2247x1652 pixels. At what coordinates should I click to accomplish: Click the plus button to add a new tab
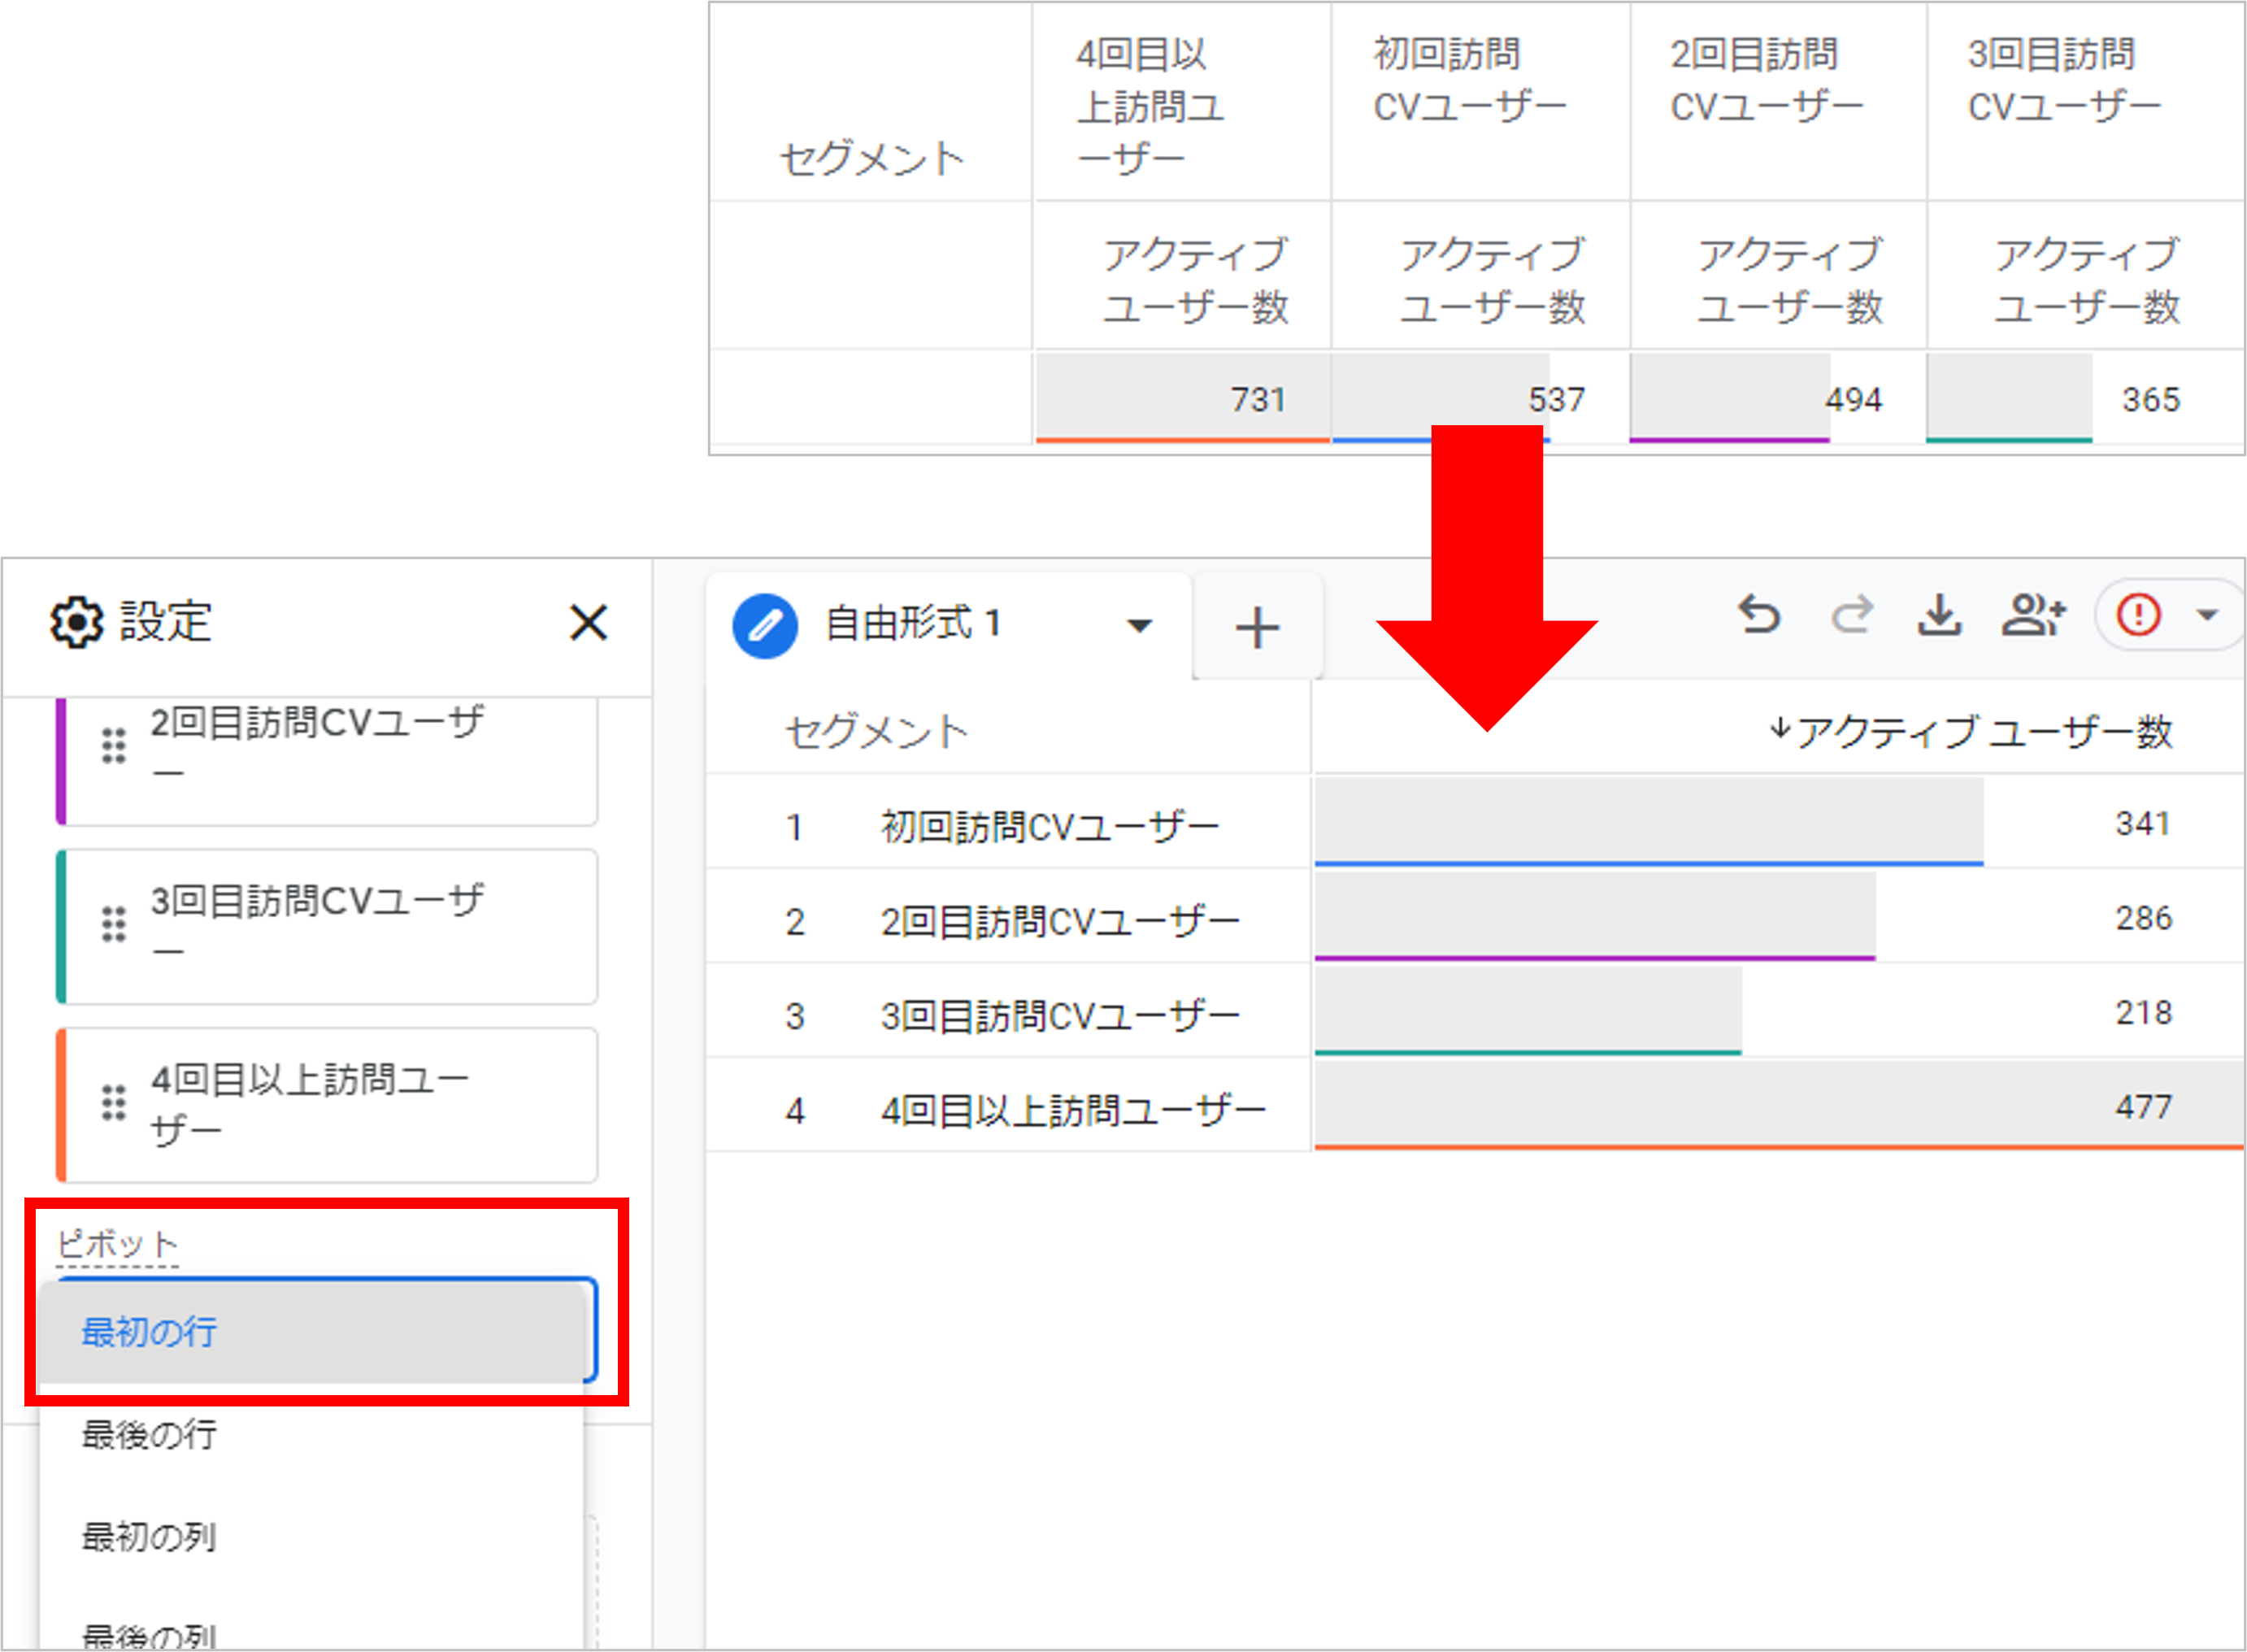tap(1258, 626)
